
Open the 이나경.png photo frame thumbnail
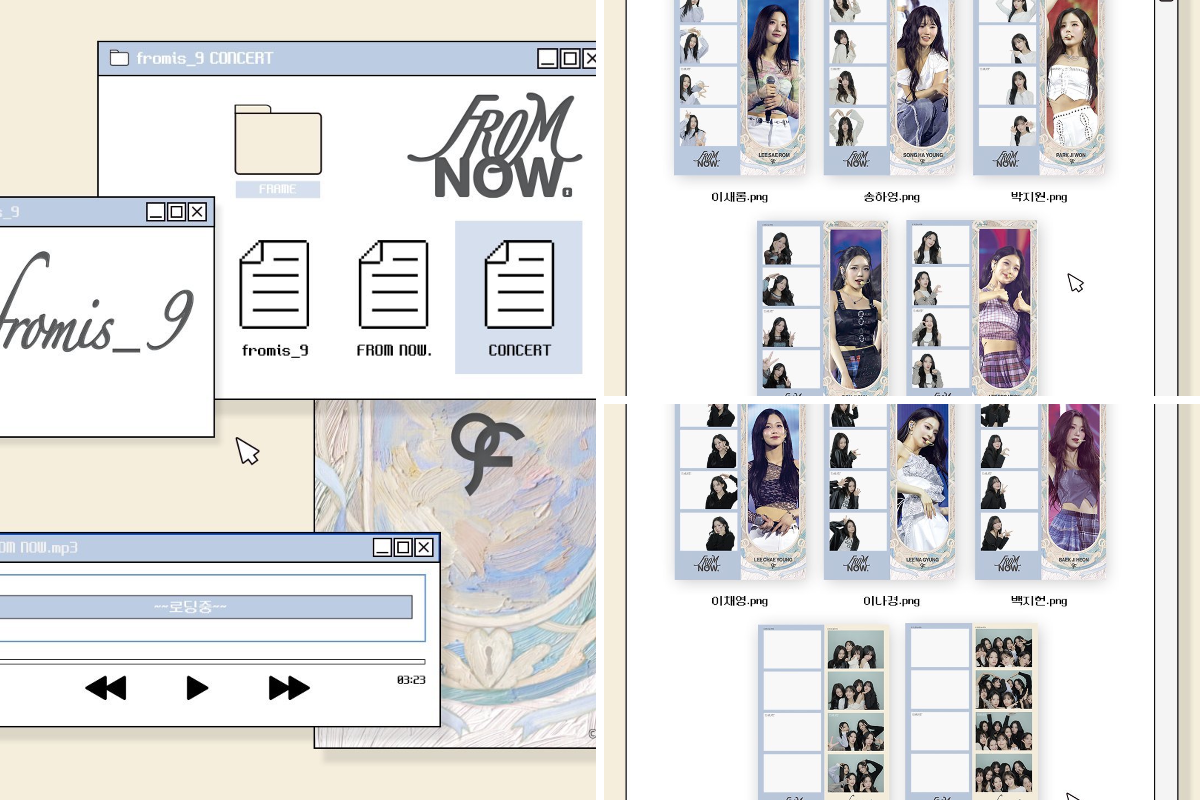coord(889,492)
